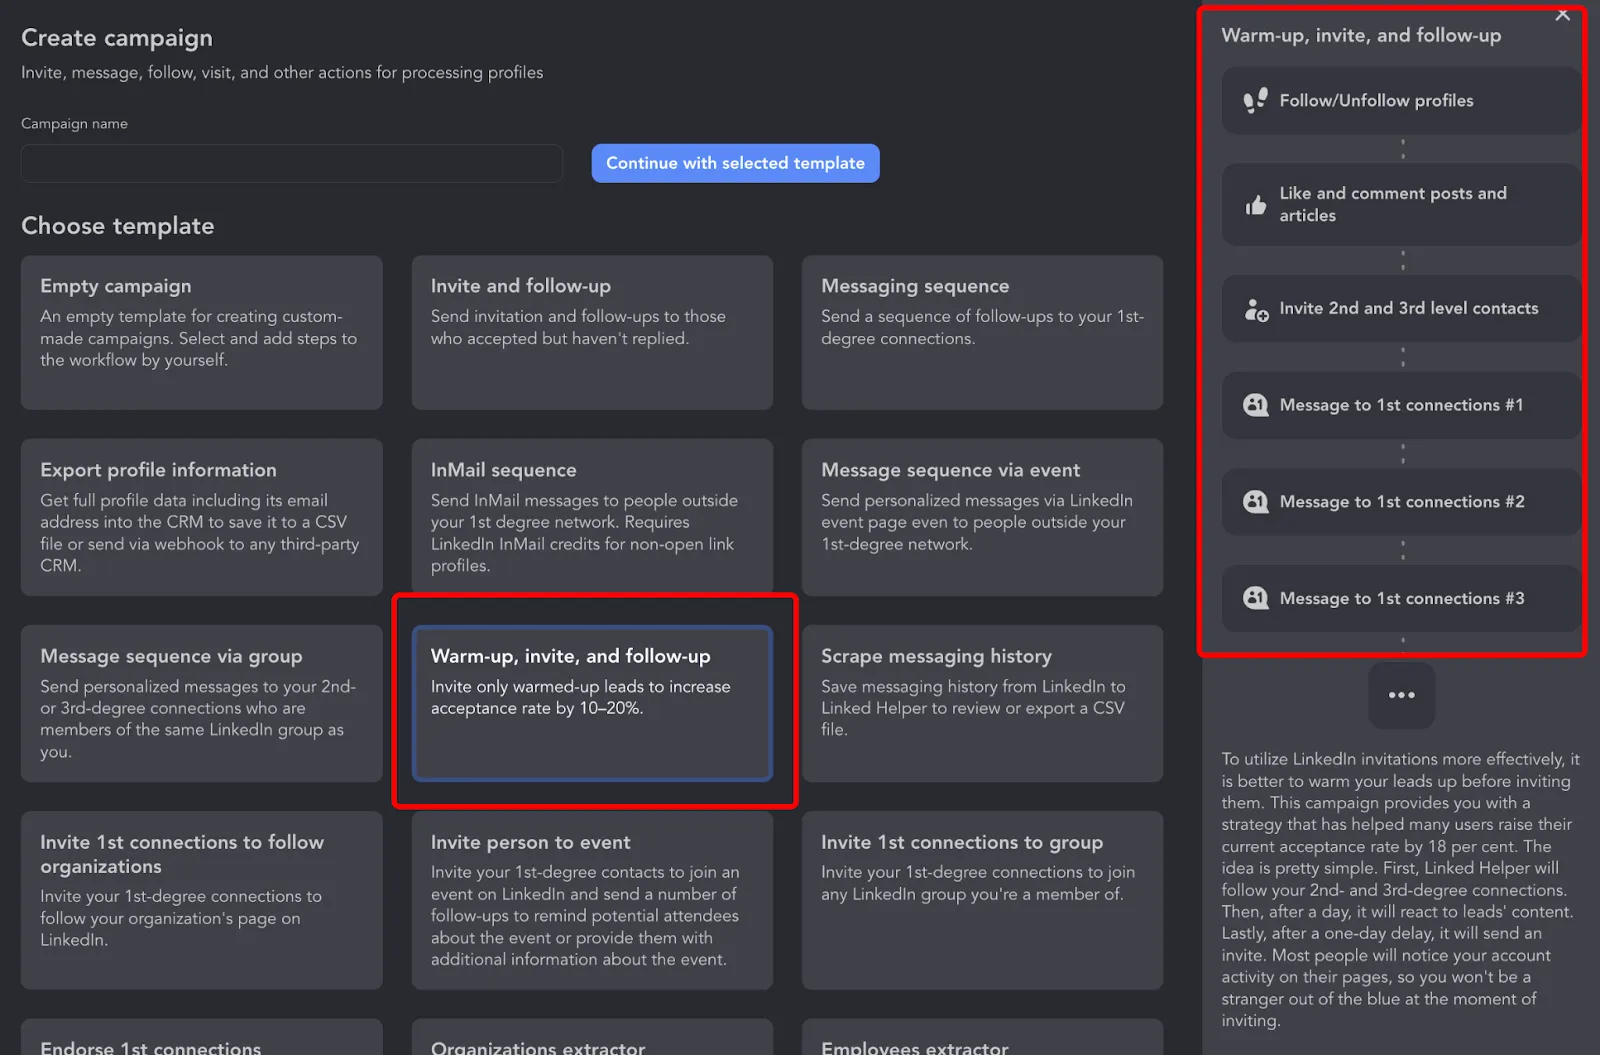Screen dimensions: 1600x1055
Task: Select the Messaging sequence template card
Action: 982,332
